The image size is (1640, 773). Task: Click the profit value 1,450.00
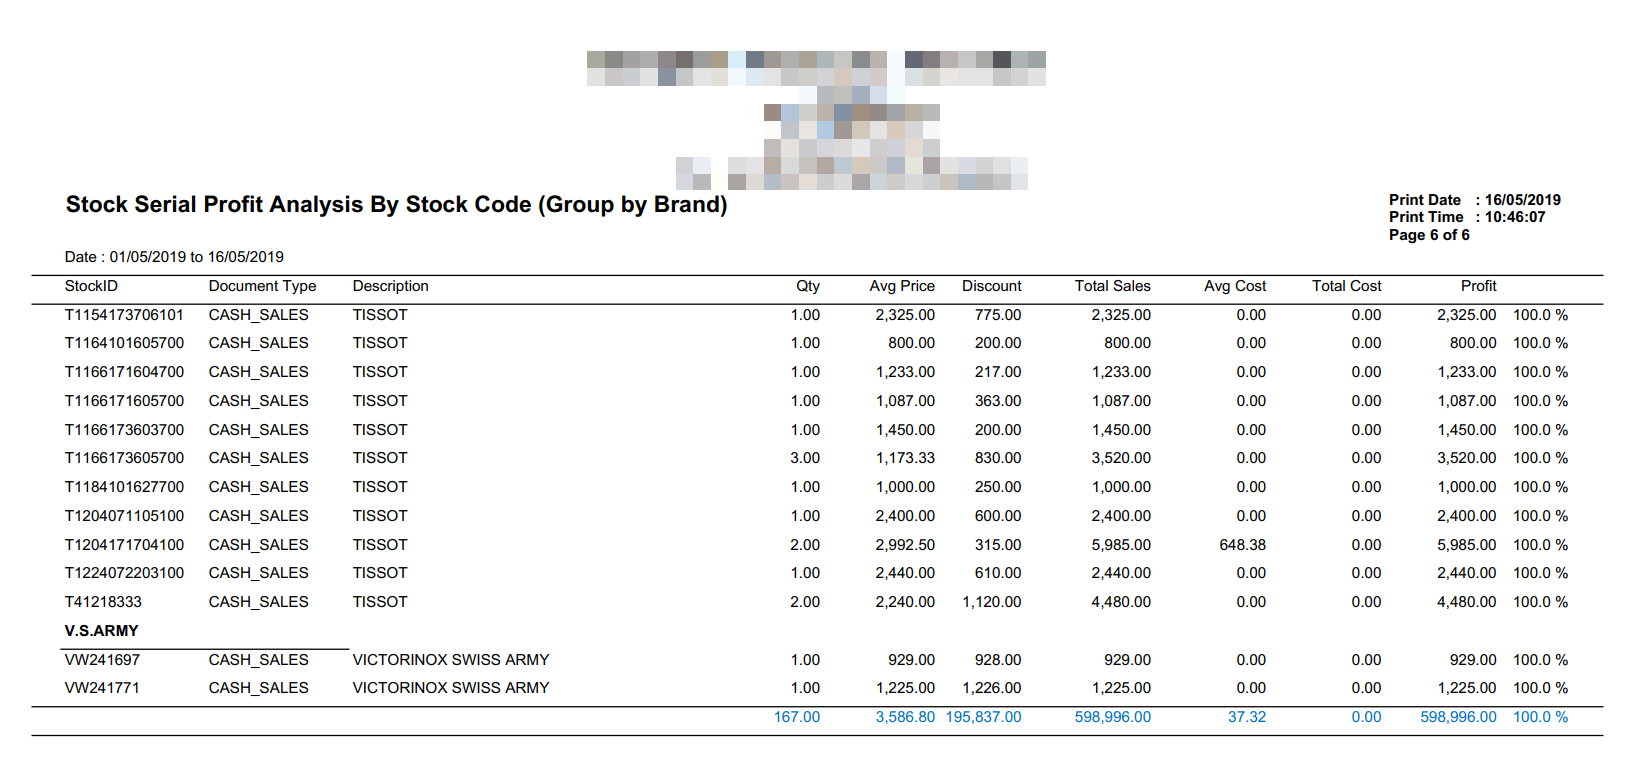pos(1467,430)
